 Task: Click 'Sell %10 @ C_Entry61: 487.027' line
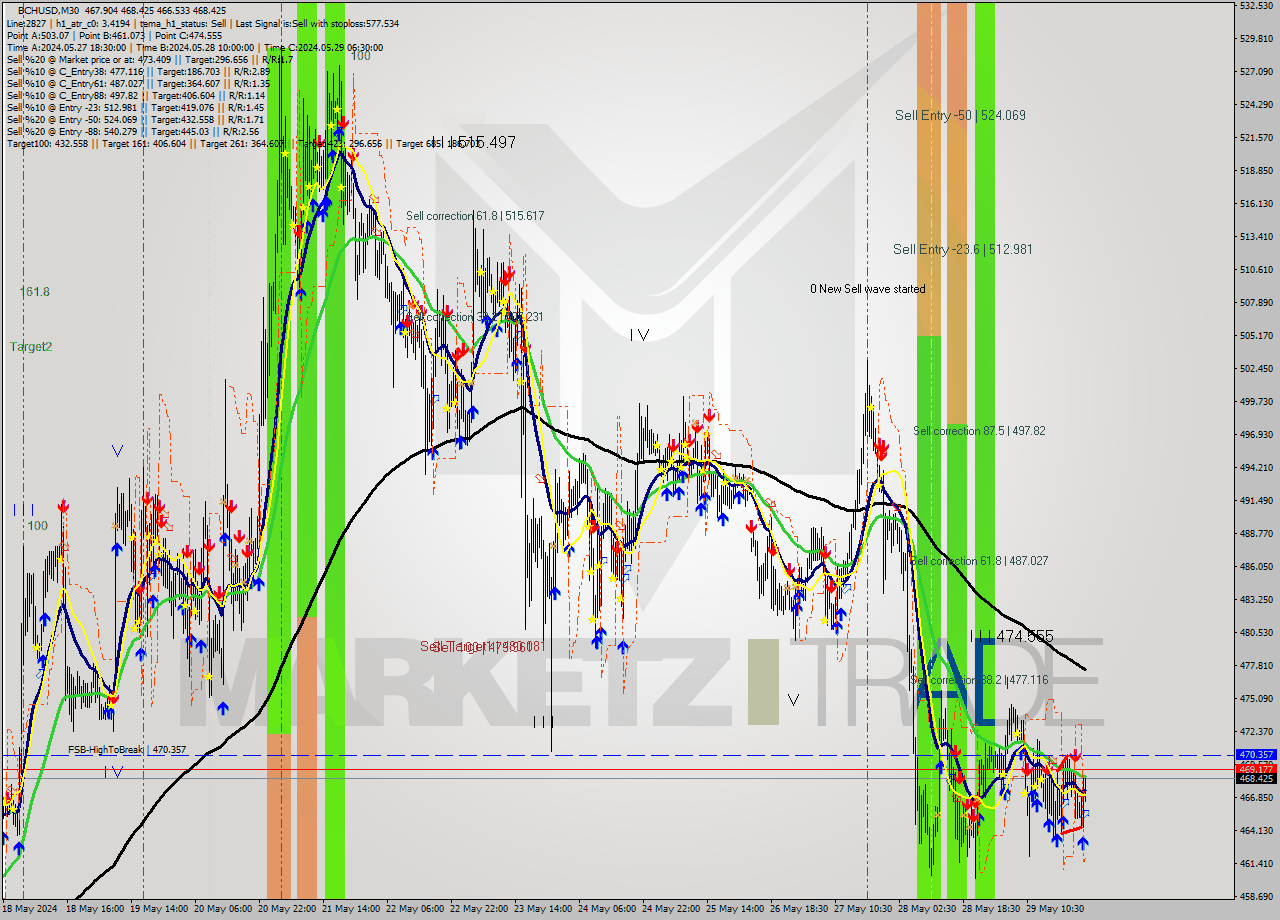[x=138, y=83]
